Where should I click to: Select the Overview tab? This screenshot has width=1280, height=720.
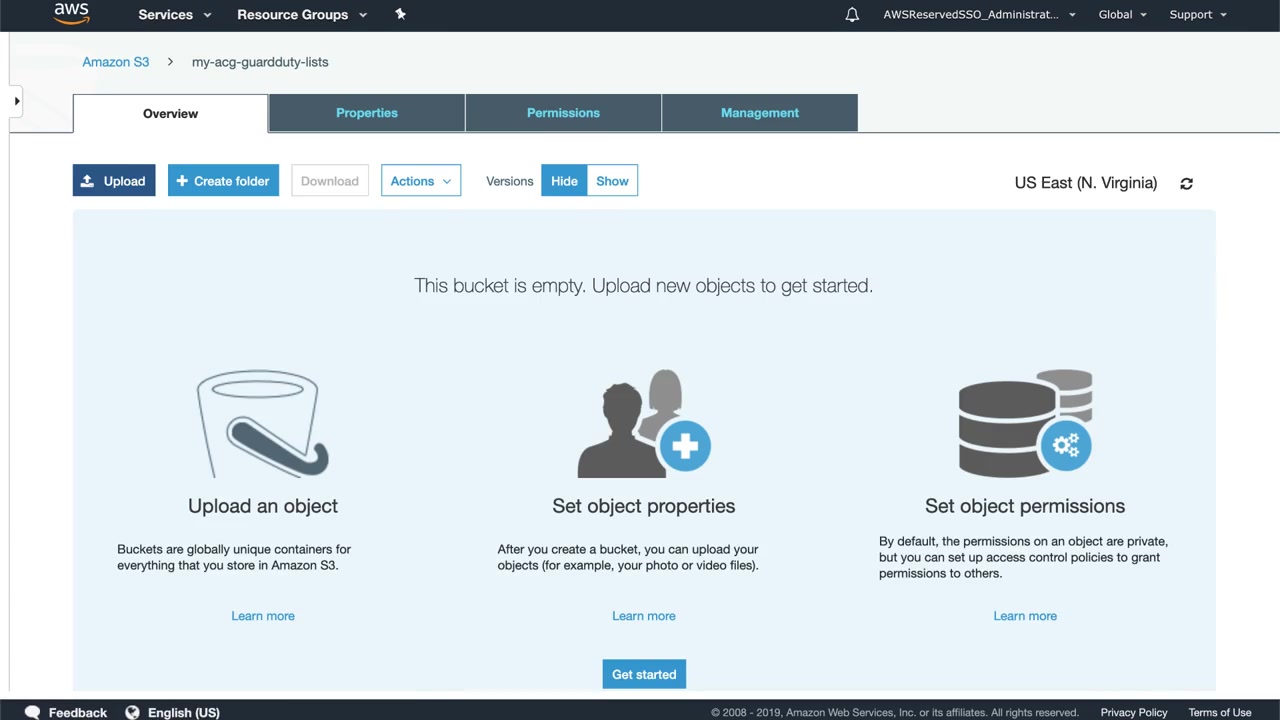click(170, 113)
